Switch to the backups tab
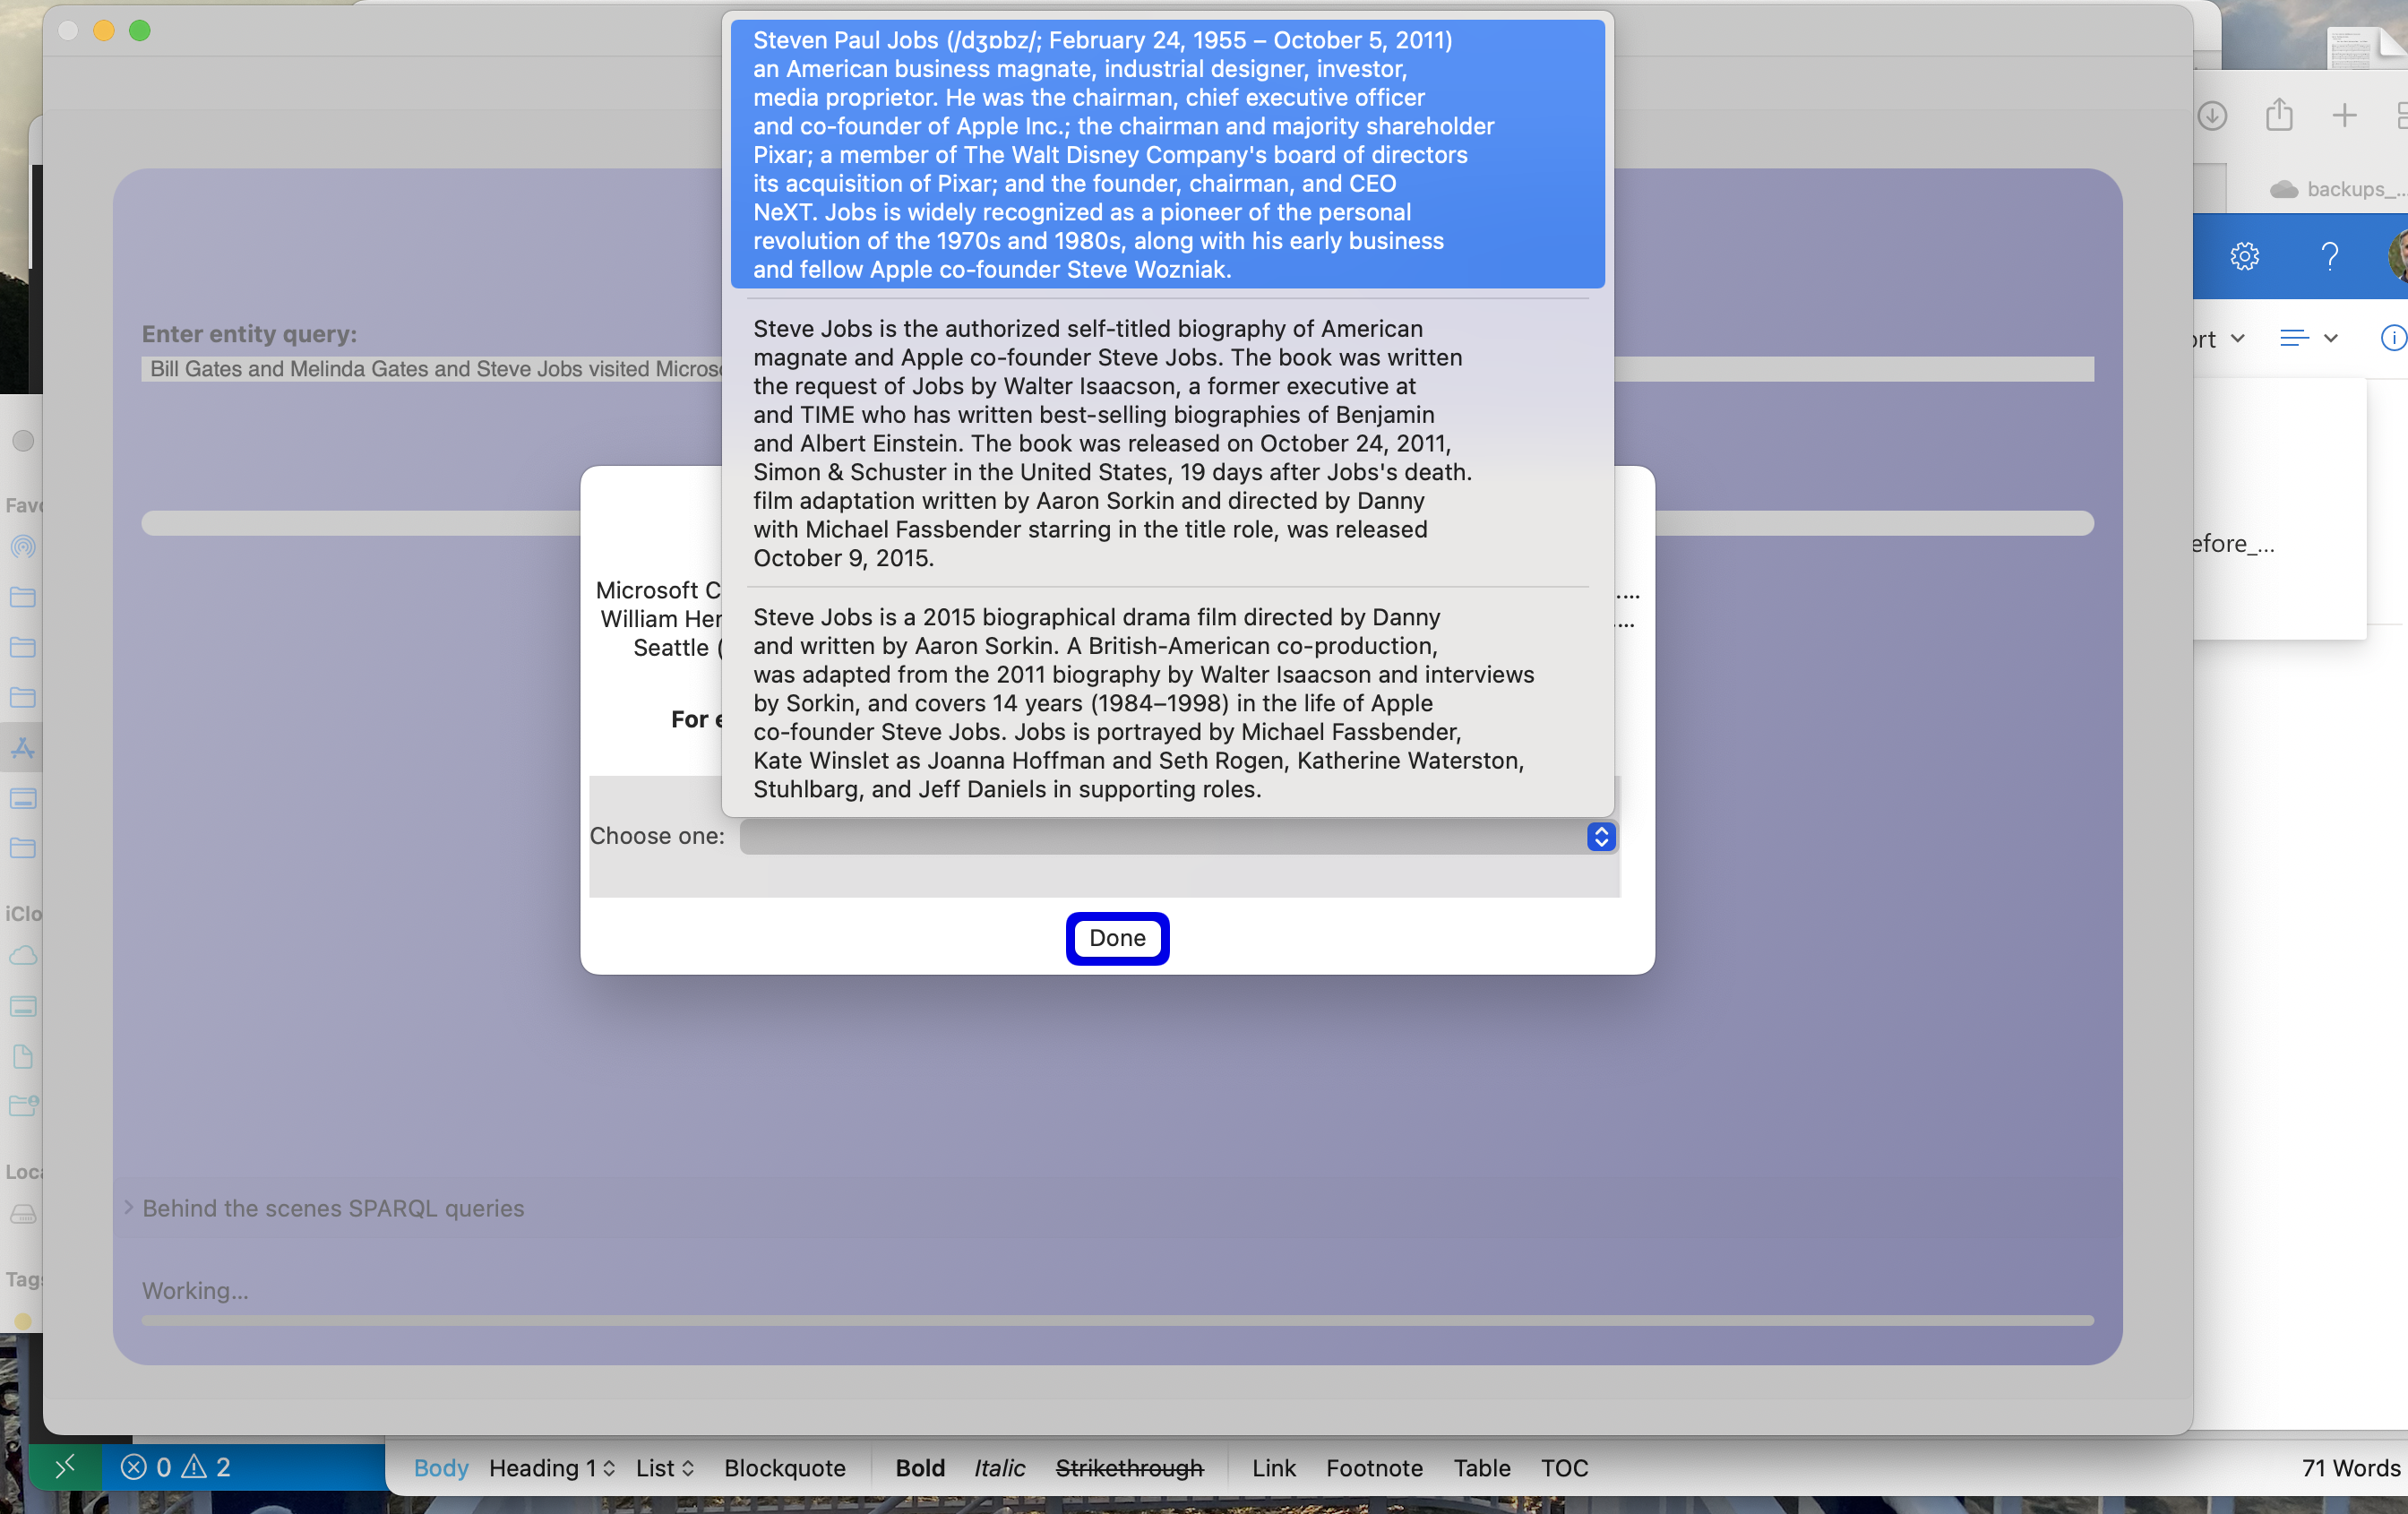This screenshot has height=1514, width=2408. [2334, 188]
